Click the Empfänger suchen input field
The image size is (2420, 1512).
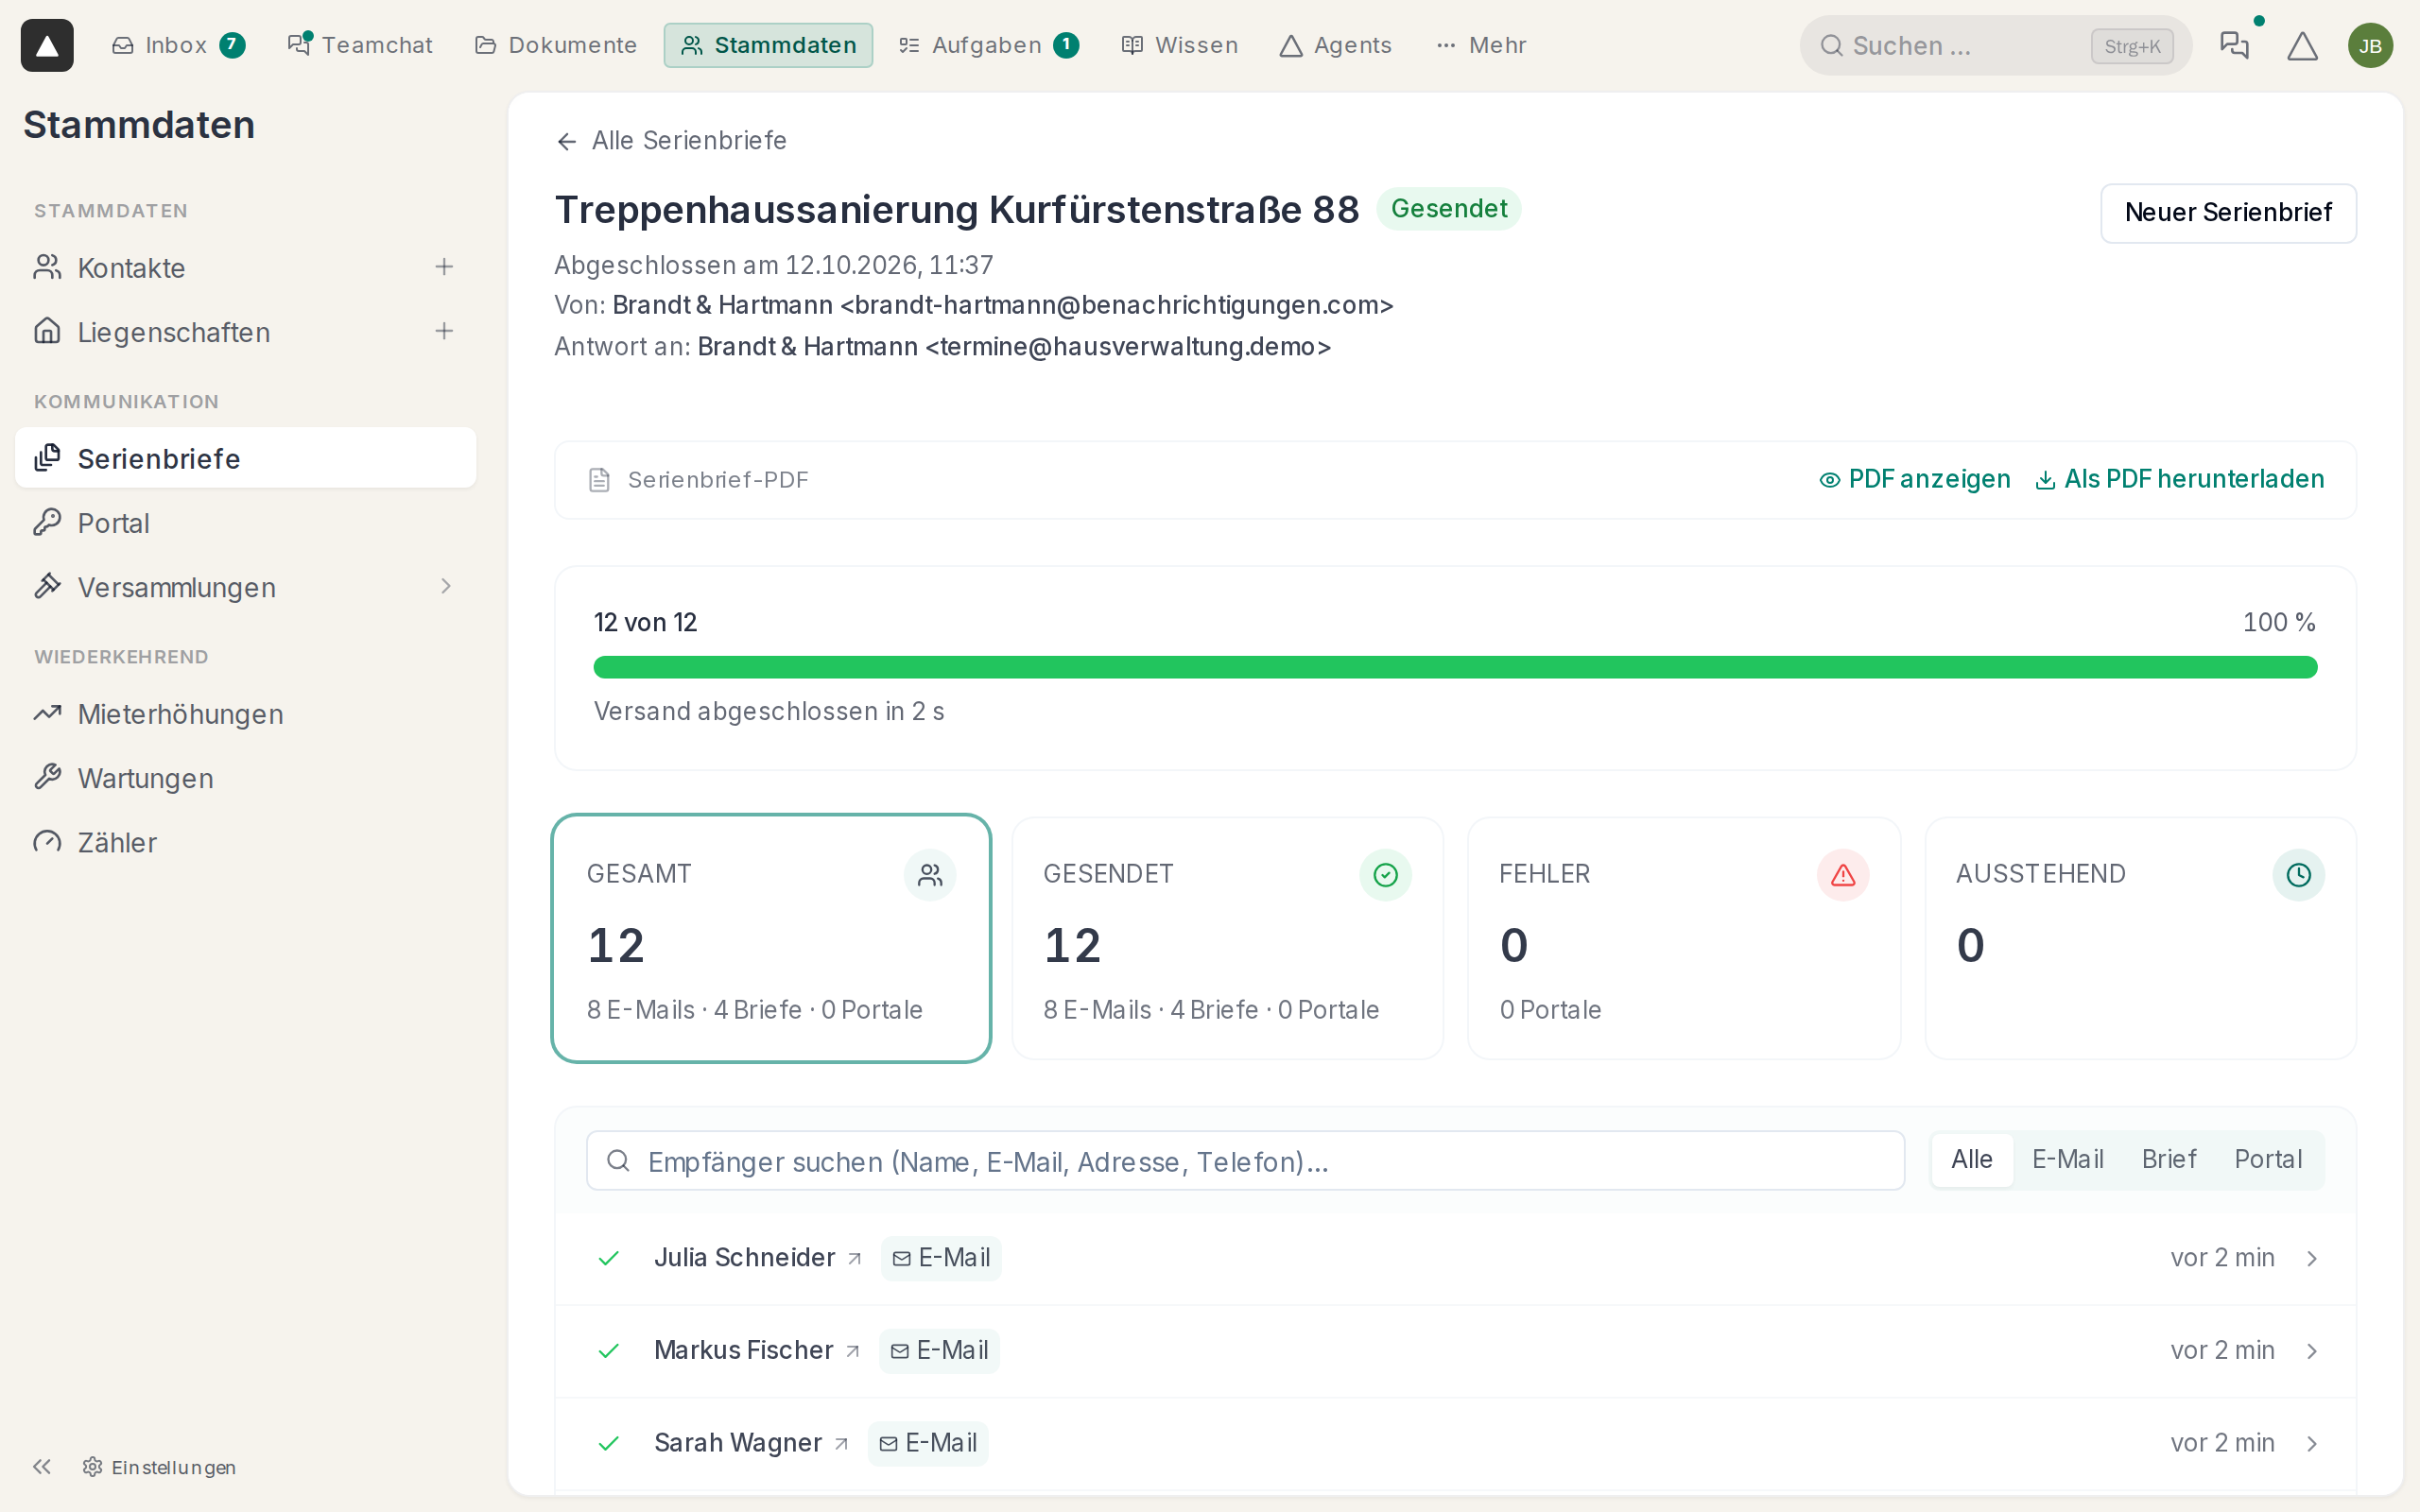(1245, 1160)
